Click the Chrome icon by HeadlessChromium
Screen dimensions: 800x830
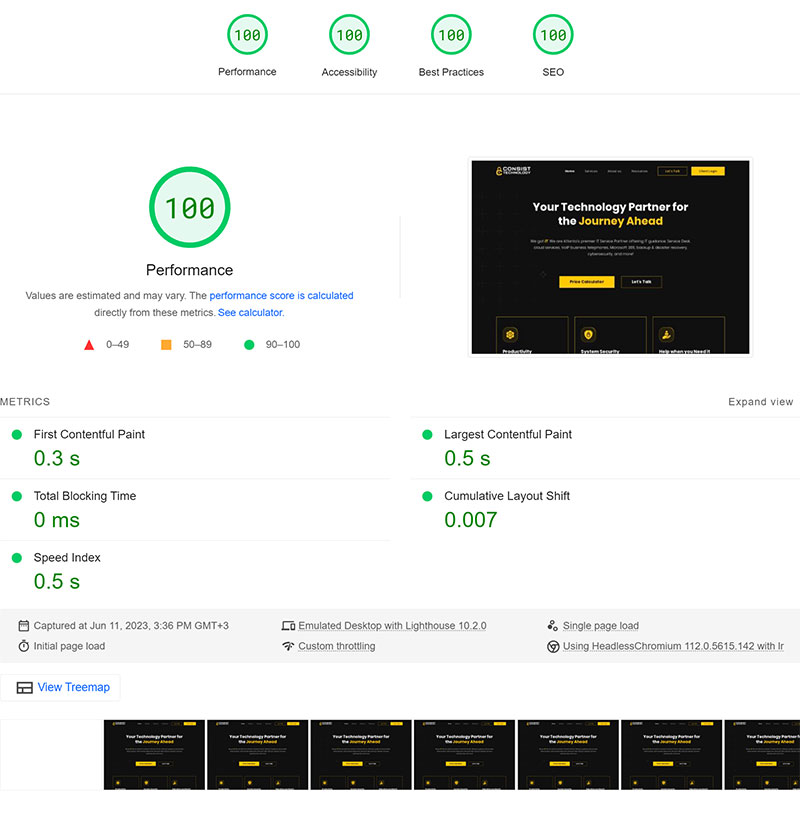click(x=553, y=646)
